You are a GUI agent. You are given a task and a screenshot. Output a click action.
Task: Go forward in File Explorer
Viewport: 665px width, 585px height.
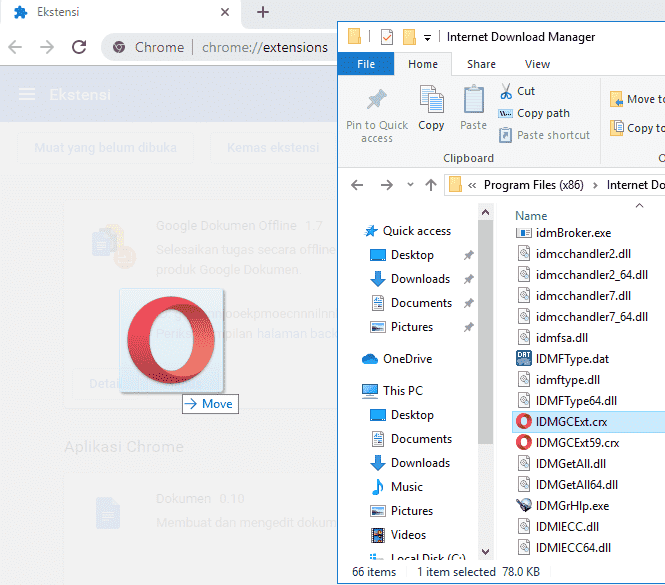tap(386, 185)
